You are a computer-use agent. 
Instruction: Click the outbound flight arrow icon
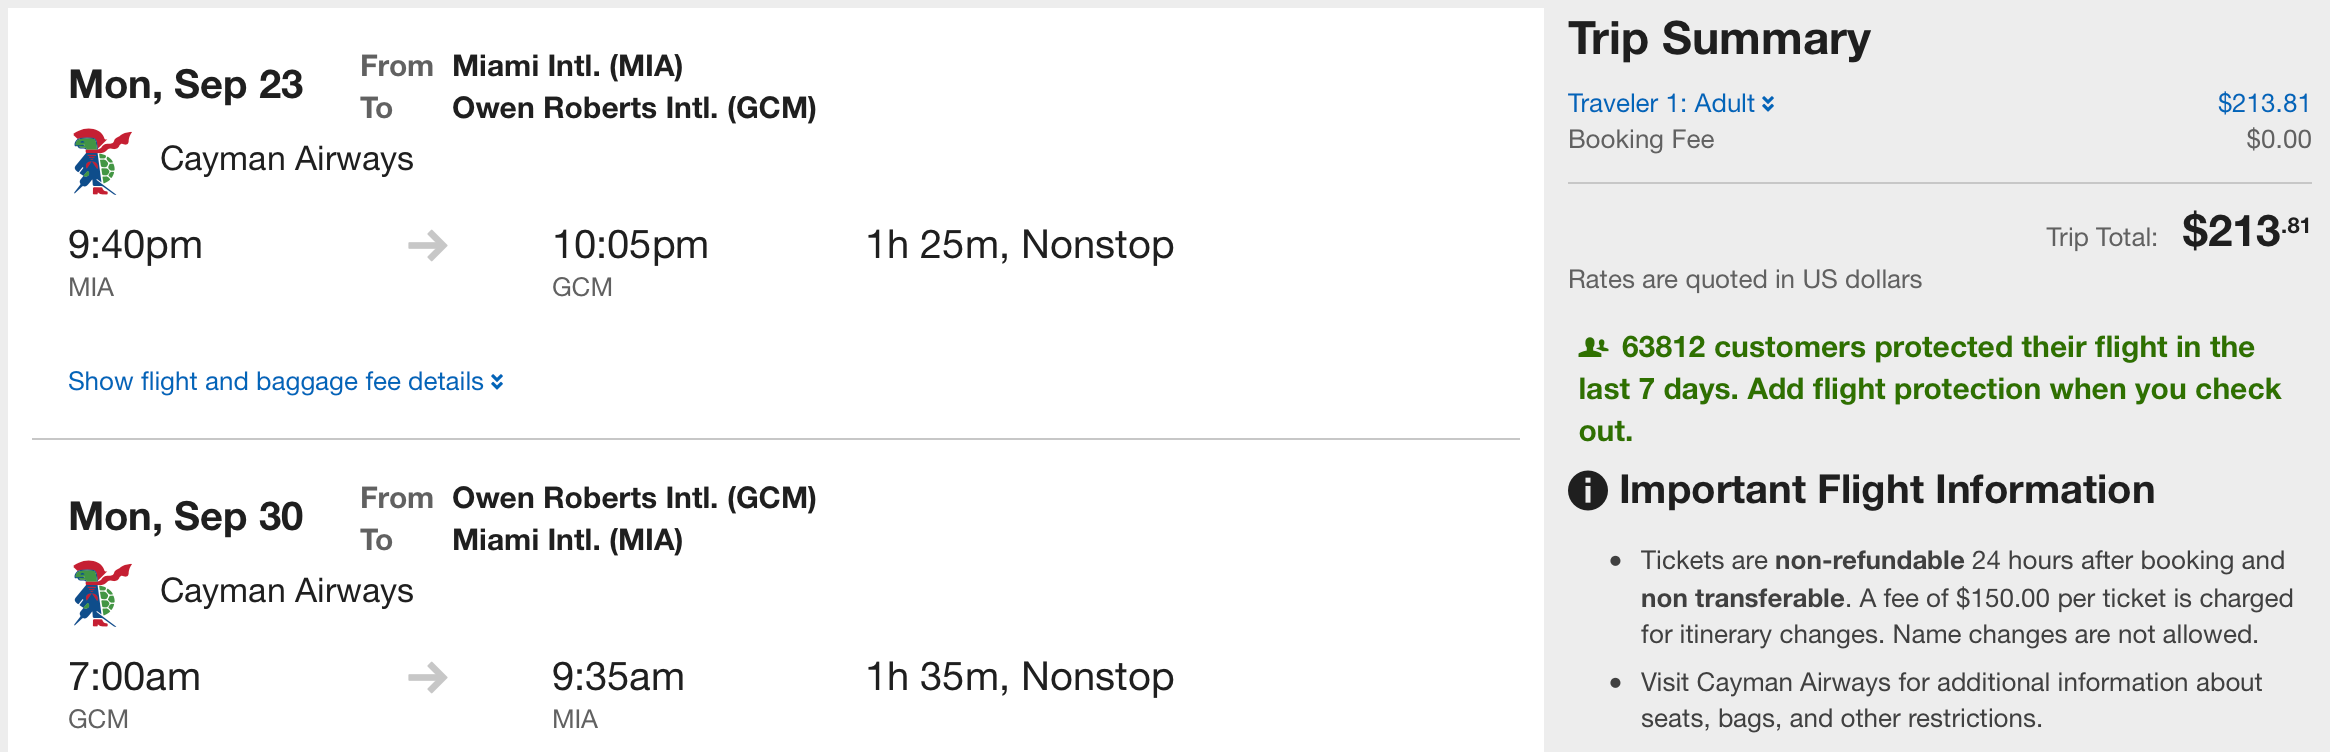point(428,245)
